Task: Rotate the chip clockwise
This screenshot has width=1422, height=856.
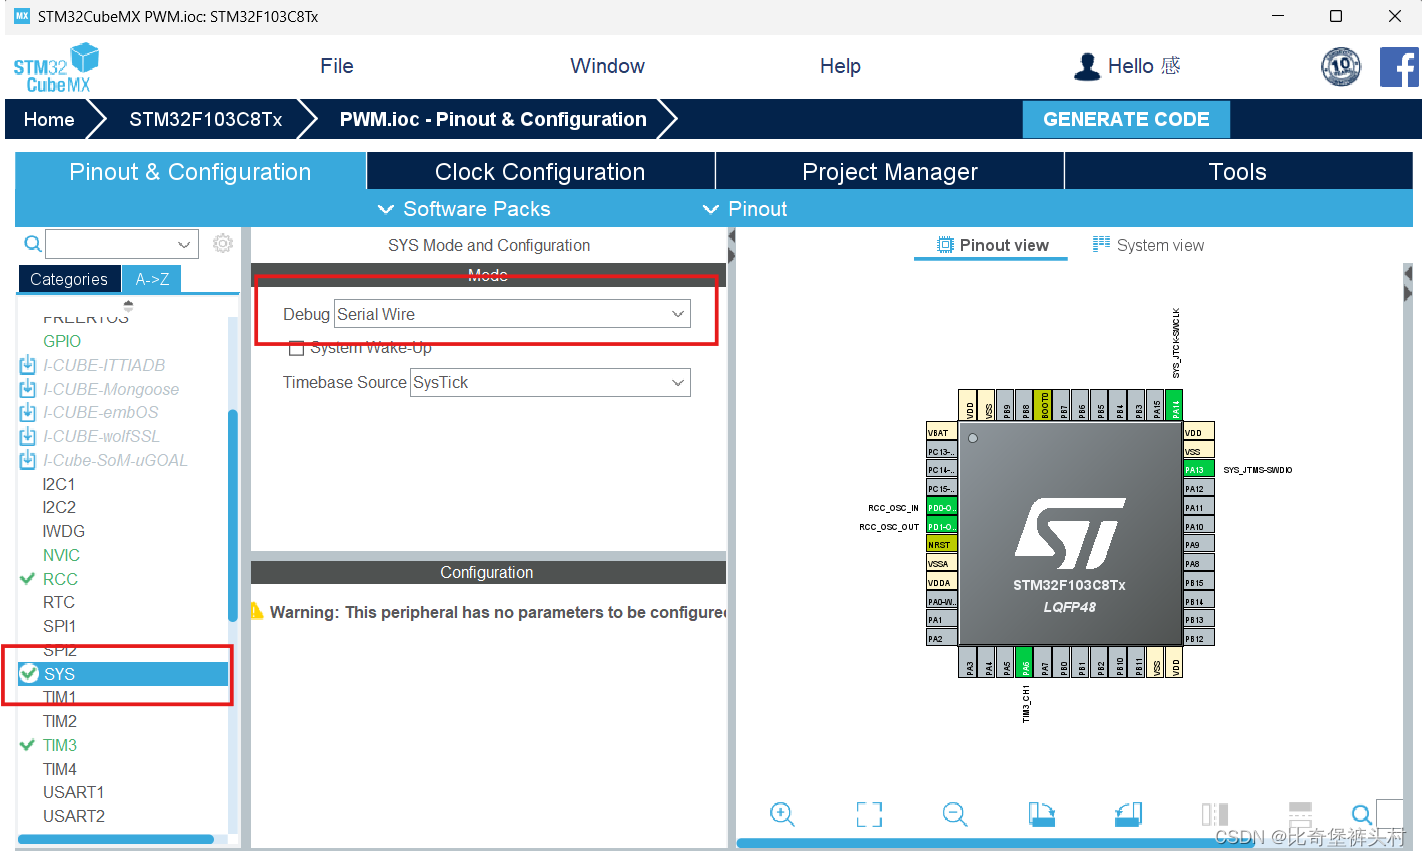Action: pyautogui.click(x=1042, y=814)
